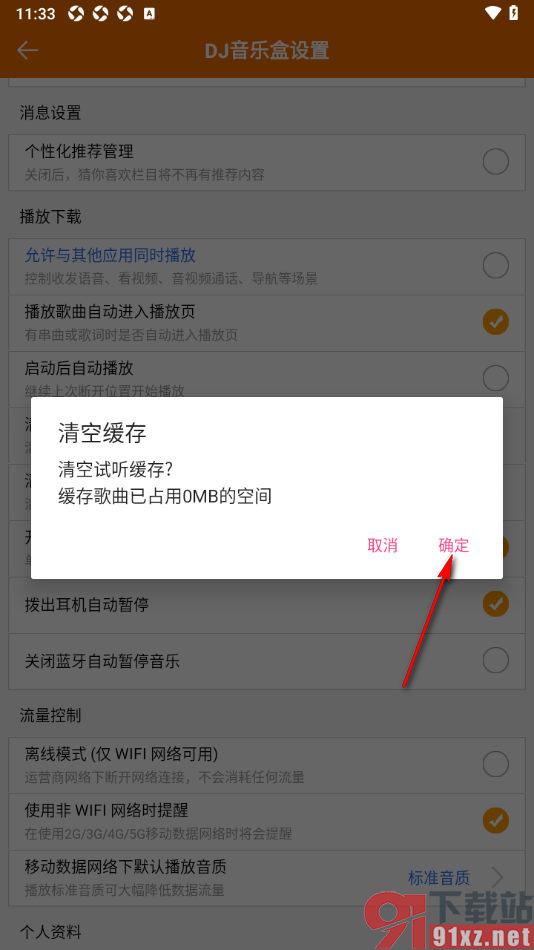Tap the DJ音乐盒设置 title

pos(267,51)
